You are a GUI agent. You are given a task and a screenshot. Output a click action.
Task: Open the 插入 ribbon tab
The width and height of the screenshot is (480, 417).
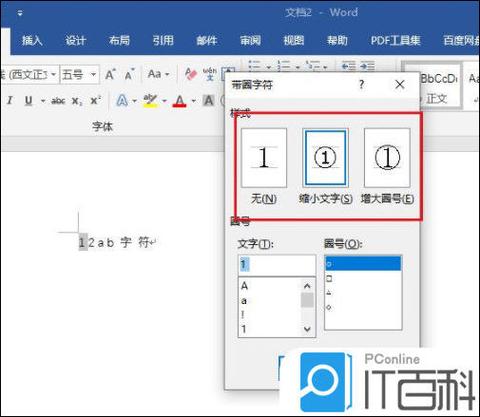pyautogui.click(x=32, y=41)
